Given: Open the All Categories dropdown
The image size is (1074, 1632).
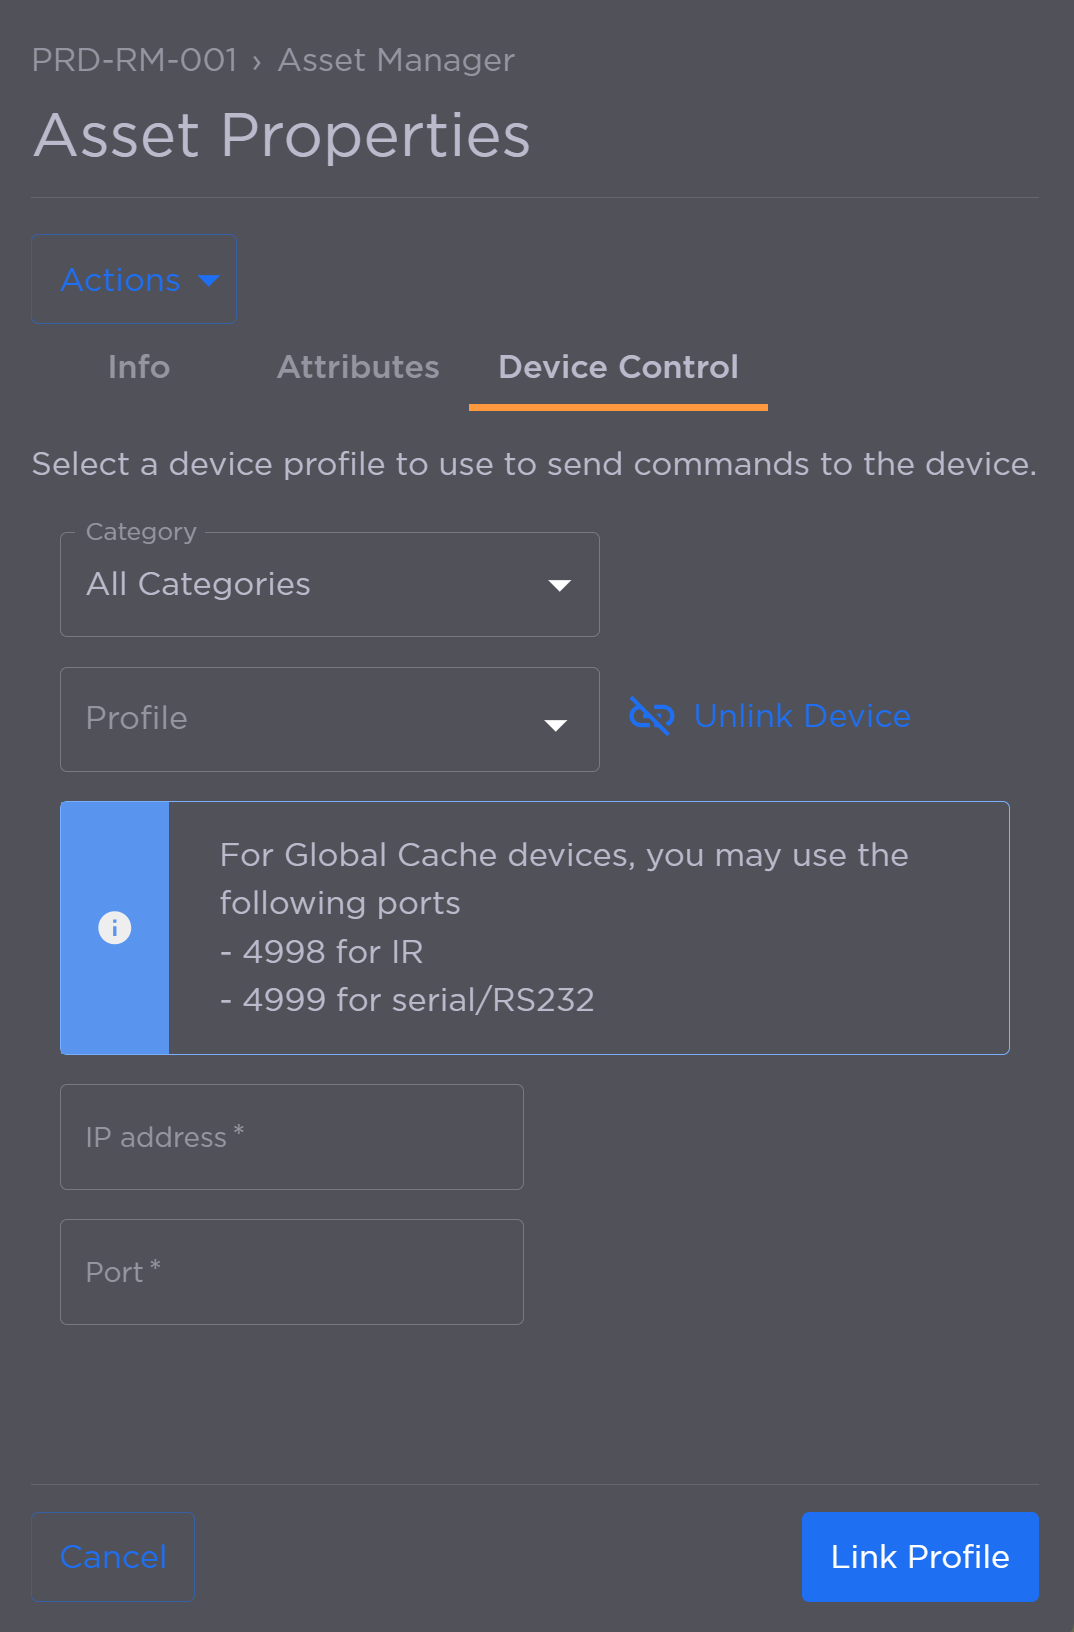Looking at the screenshot, I should click(x=330, y=585).
